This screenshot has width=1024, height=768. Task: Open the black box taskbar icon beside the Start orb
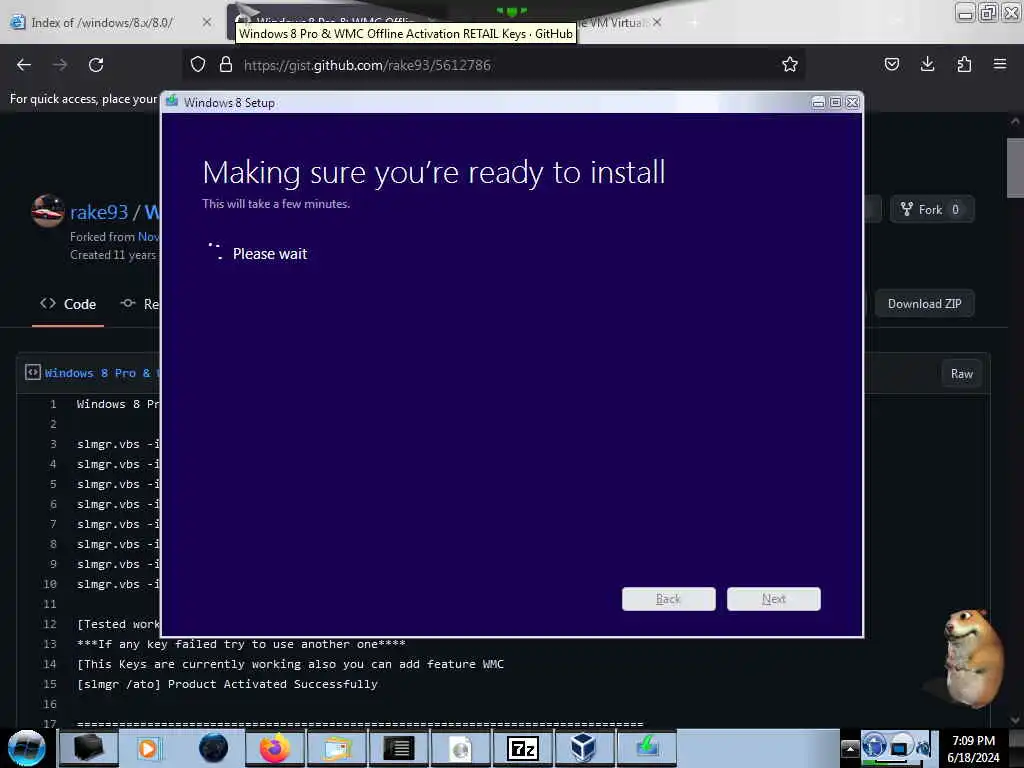click(89, 748)
